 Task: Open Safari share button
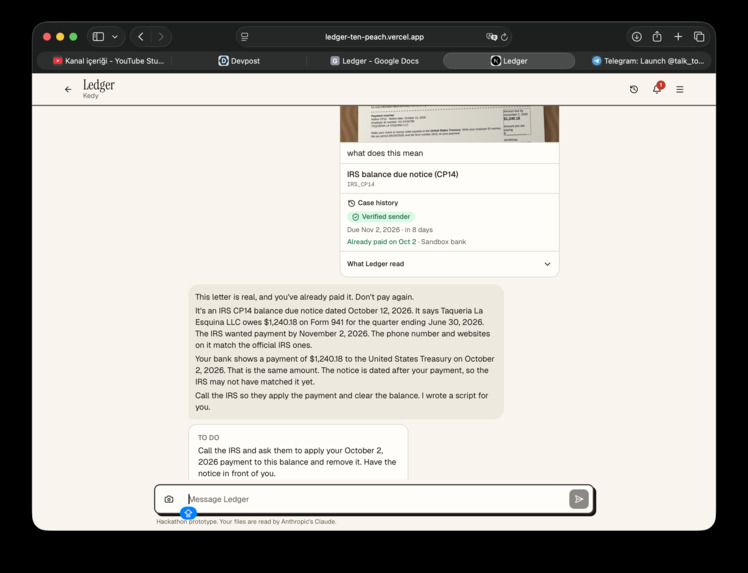tap(657, 36)
